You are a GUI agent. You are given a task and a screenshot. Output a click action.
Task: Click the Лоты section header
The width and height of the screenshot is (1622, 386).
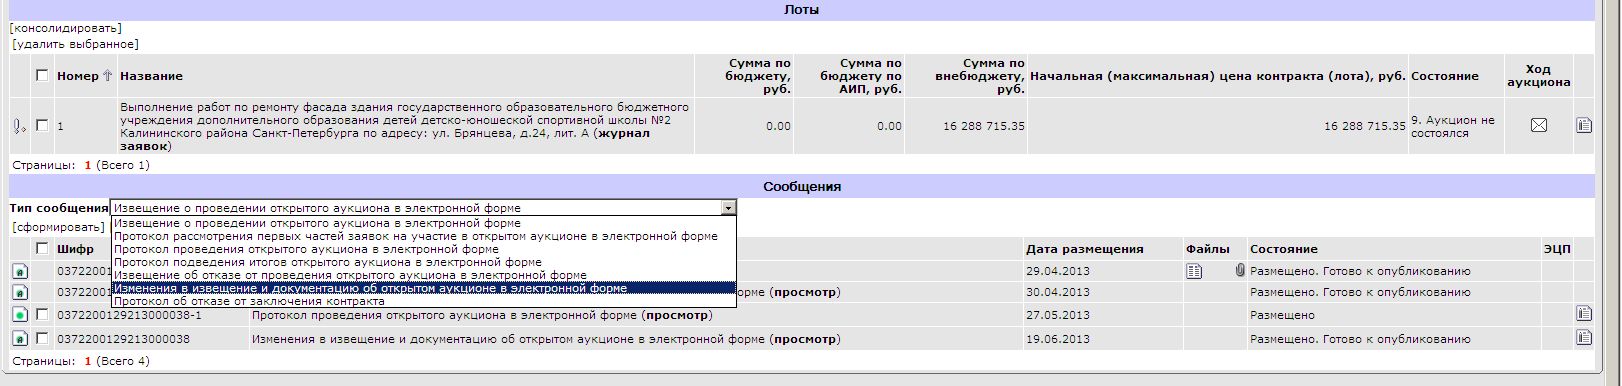(802, 10)
